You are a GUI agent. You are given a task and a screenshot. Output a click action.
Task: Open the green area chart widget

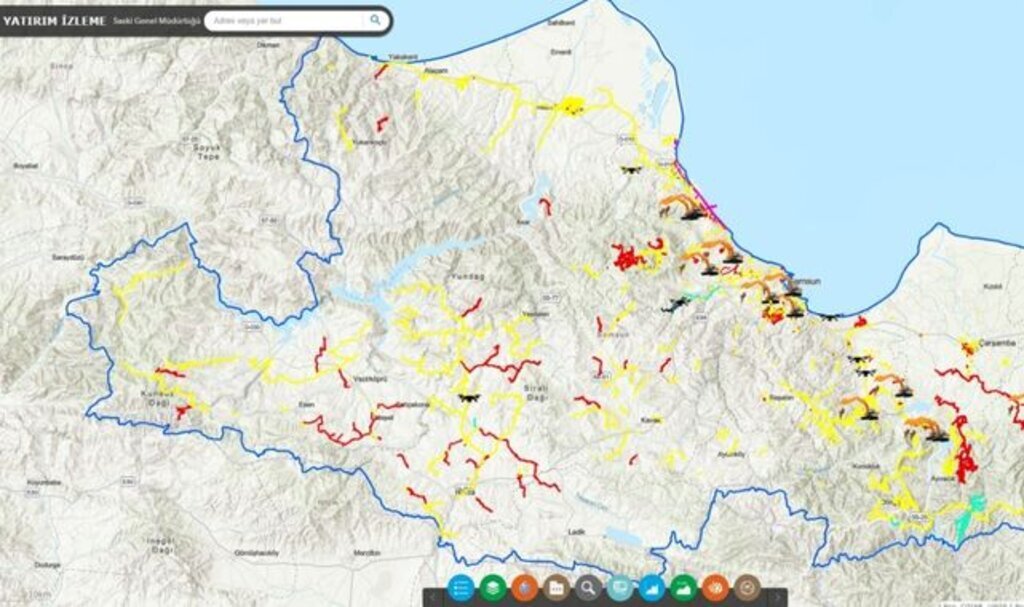(x=683, y=589)
